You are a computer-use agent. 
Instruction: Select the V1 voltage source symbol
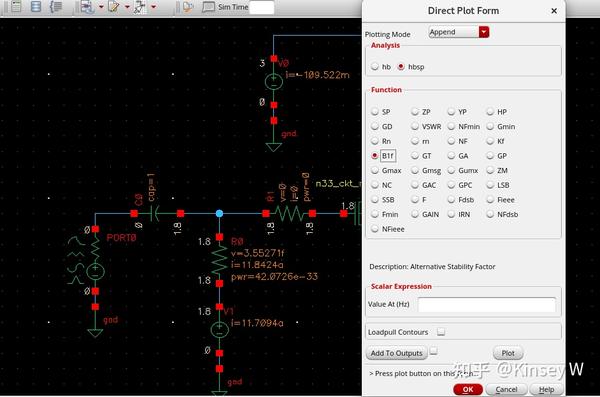click(219, 330)
